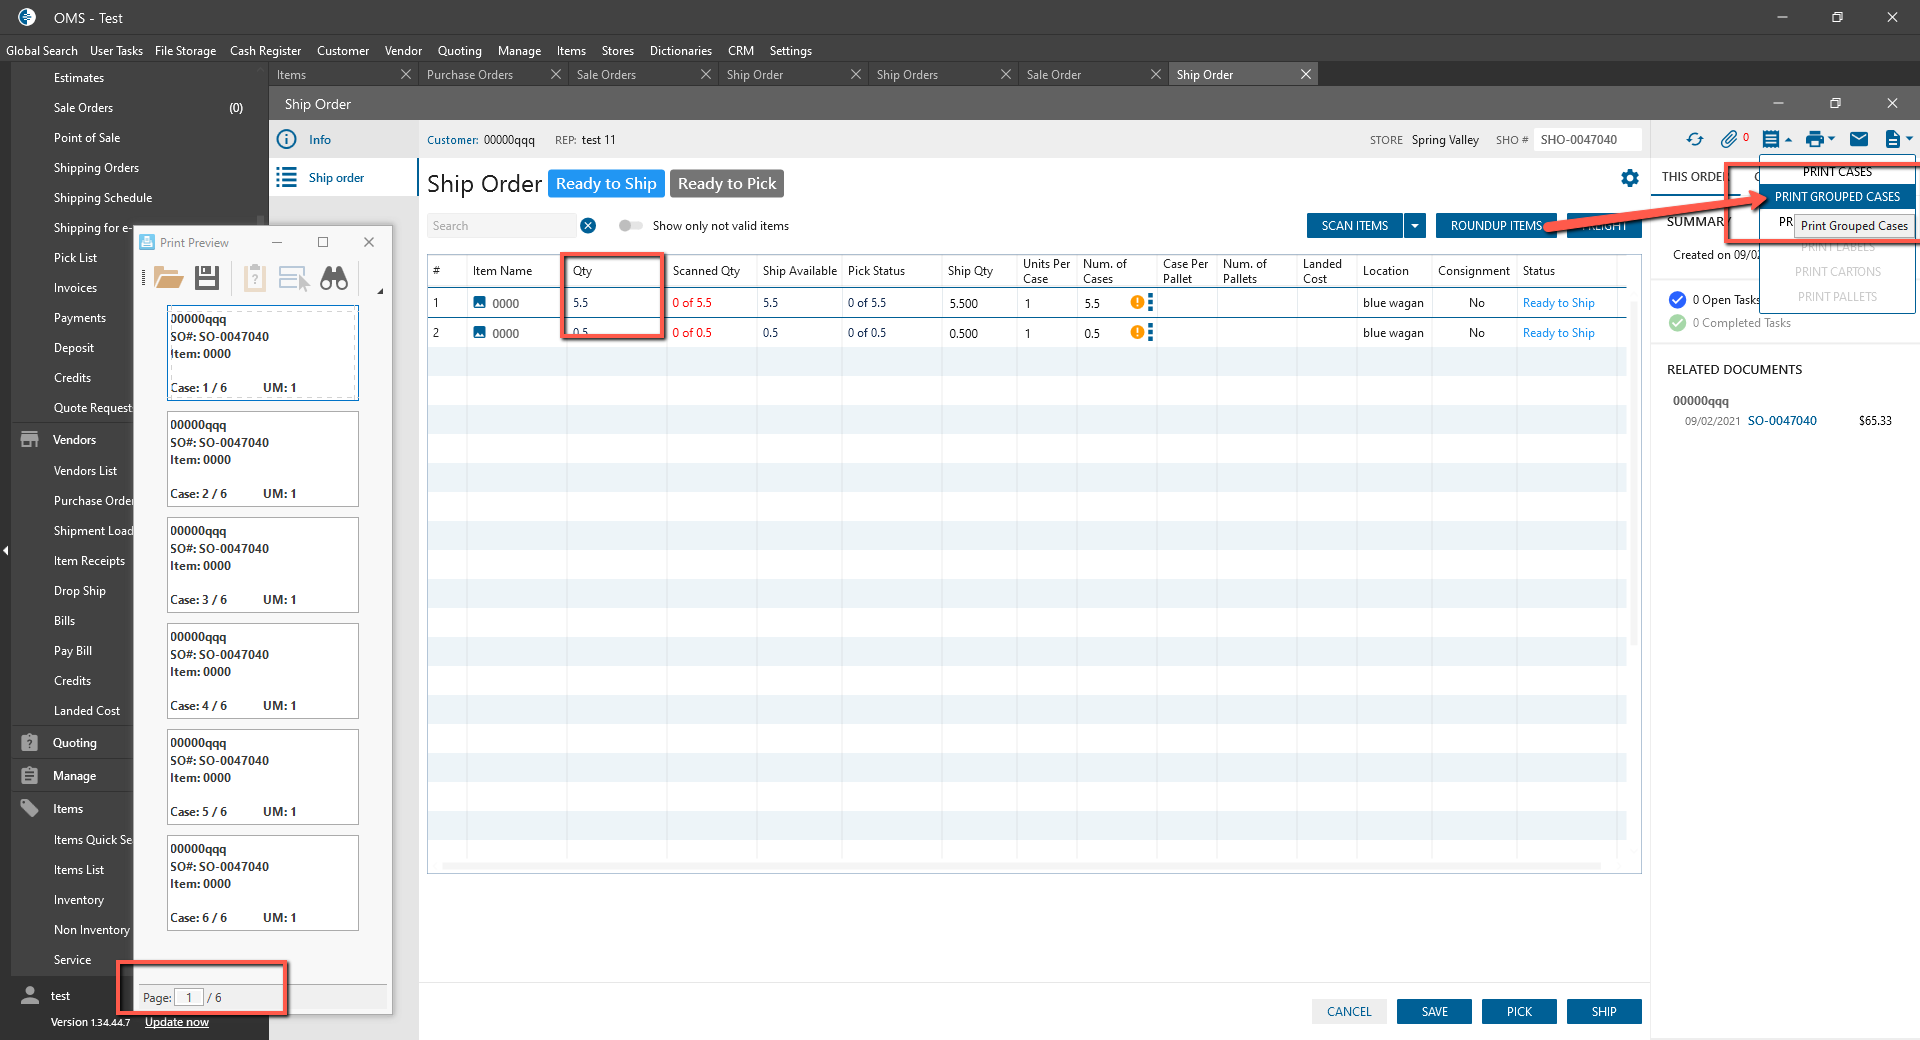Click the Update now link
This screenshot has height=1040, width=1920.
pyautogui.click(x=177, y=1022)
